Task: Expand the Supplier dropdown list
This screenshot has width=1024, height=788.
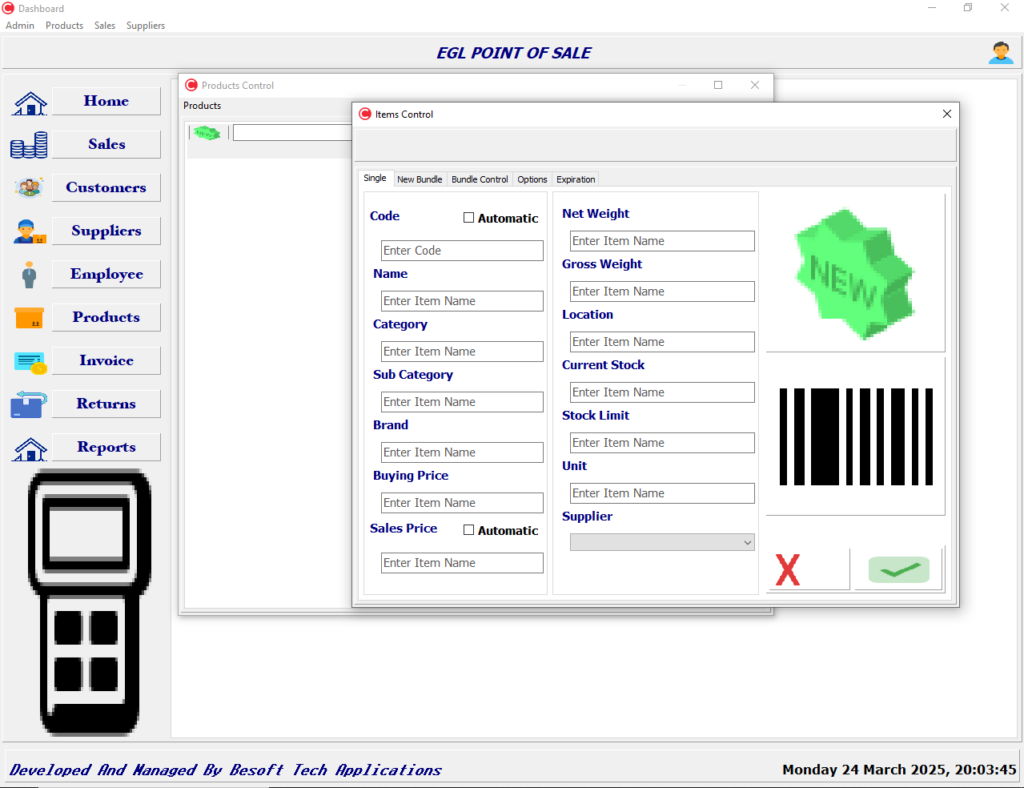Action: (747, 542)
